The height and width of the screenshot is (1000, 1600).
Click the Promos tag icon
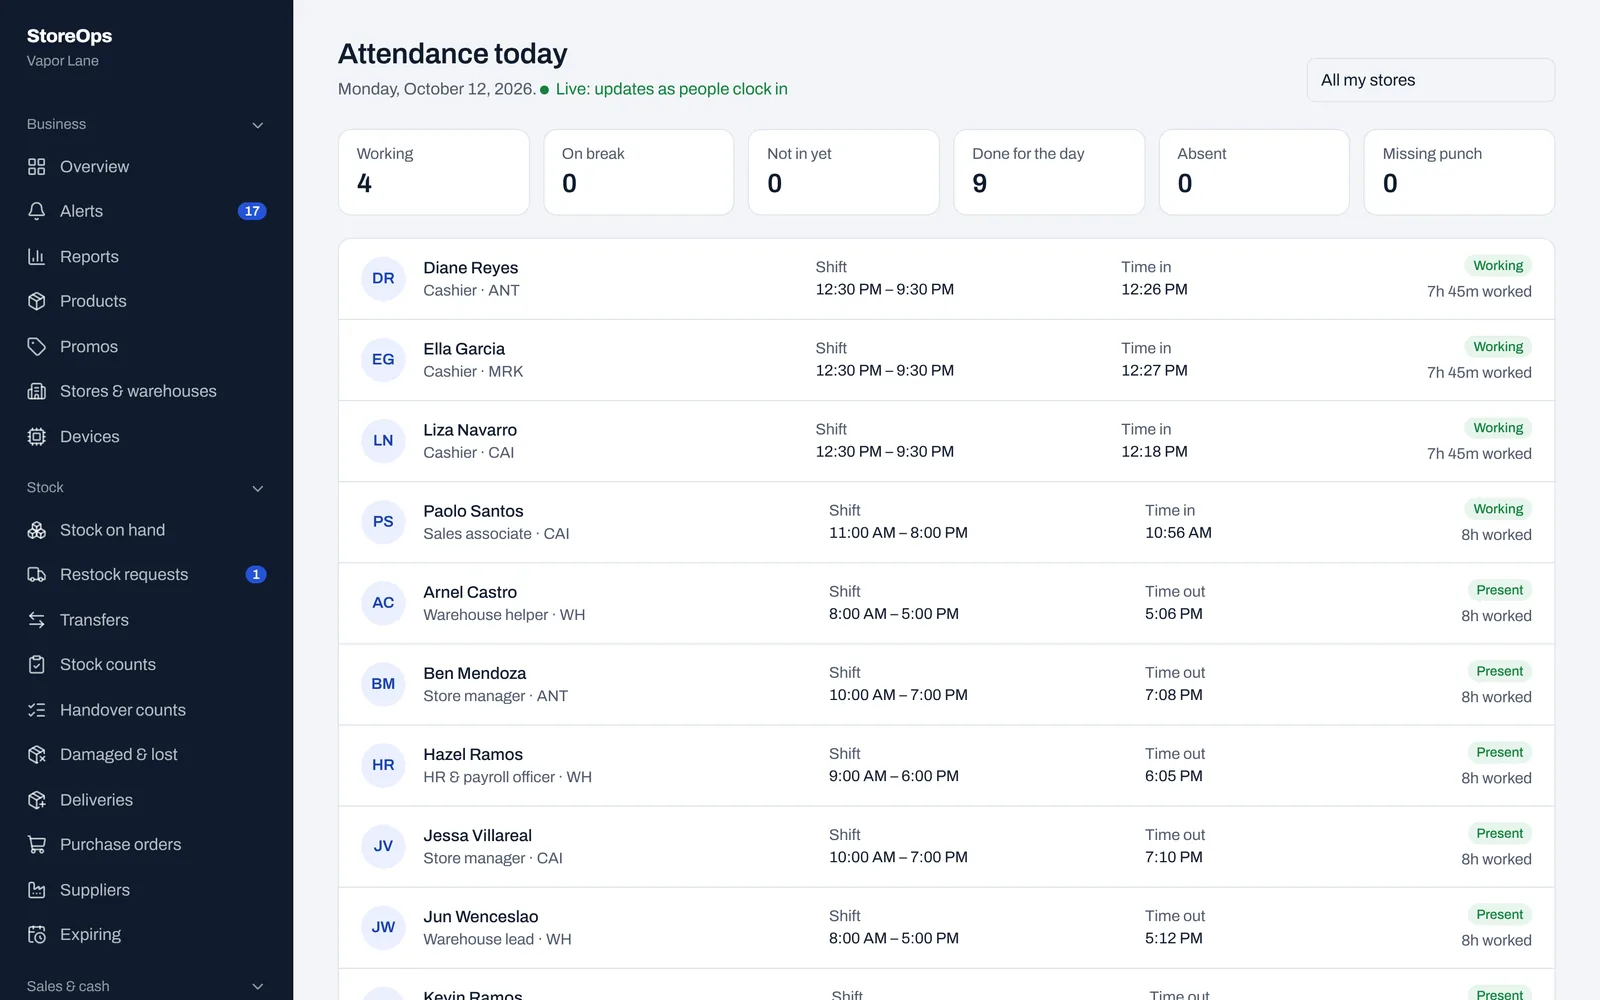click(37, 347)
